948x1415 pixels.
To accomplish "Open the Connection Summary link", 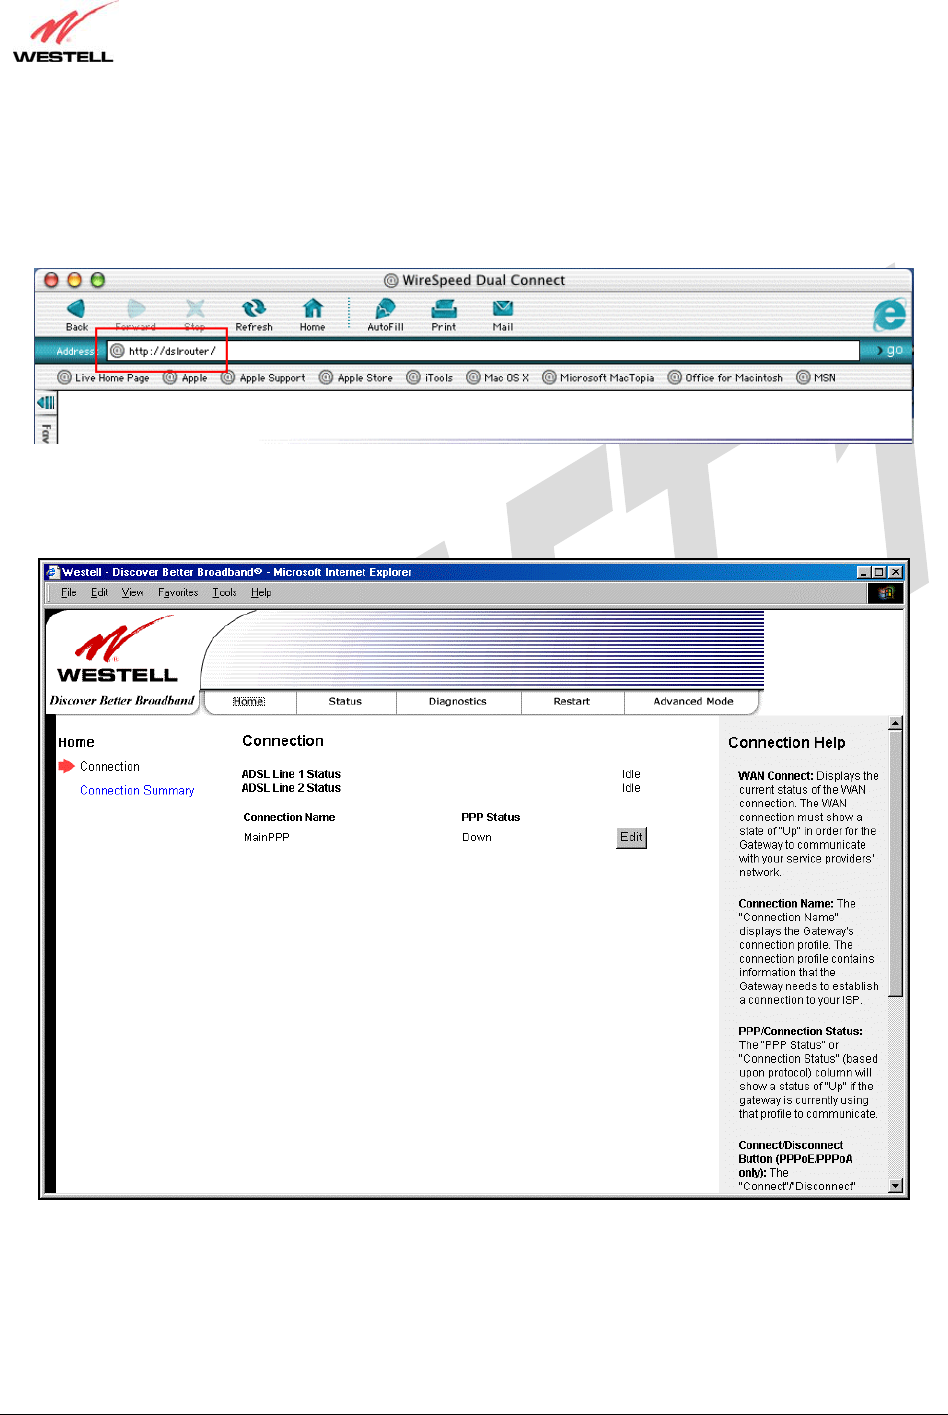I will point(137,791).
